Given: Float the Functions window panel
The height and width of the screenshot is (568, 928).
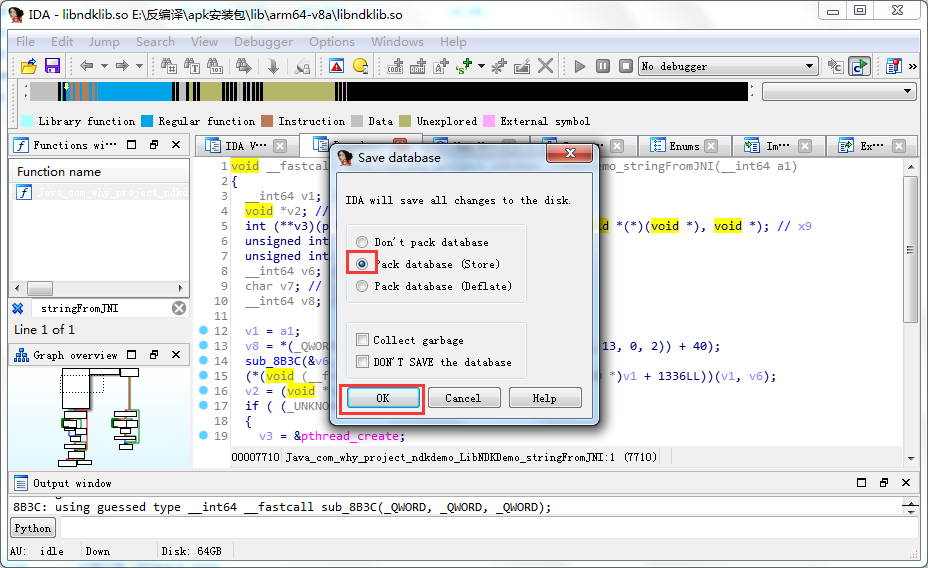Looking at the screenshot, I should 154,145.
